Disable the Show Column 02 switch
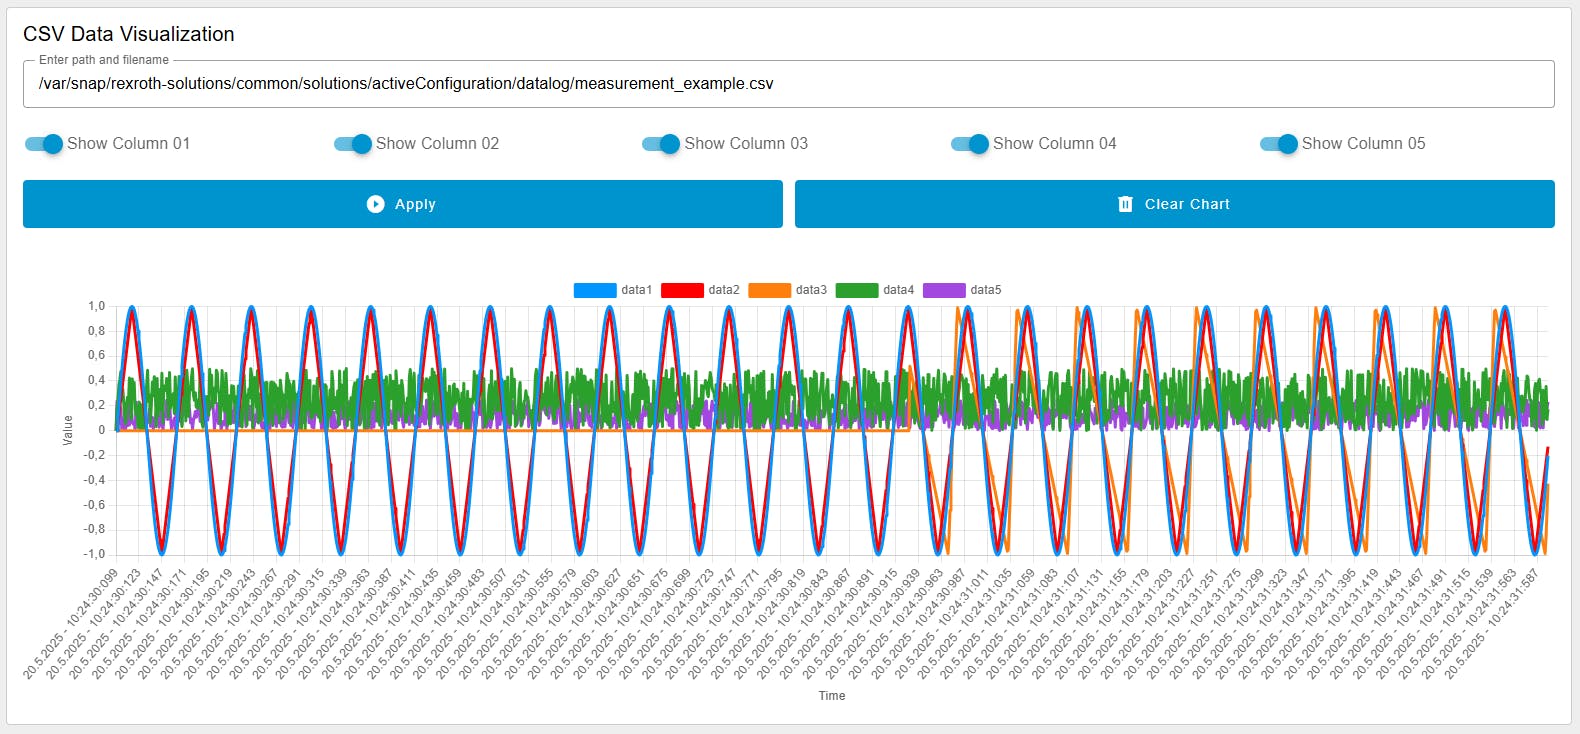Screen dimensions: 1580x734 [x=353, y=144]
